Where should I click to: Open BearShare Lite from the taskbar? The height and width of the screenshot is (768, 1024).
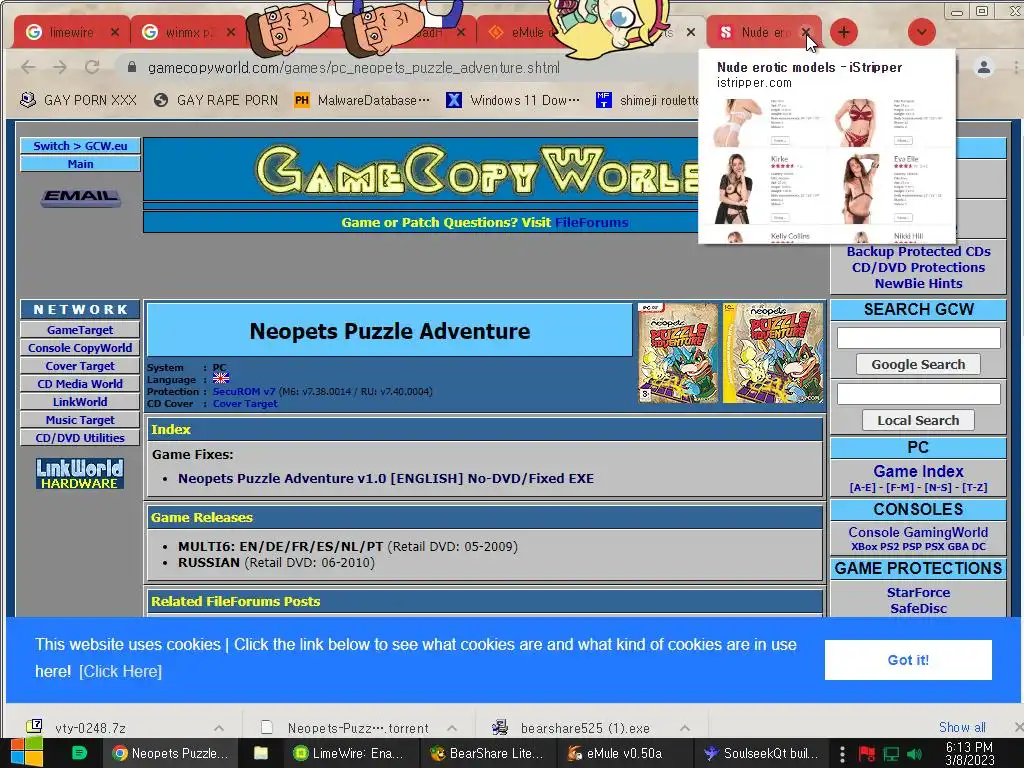[x=486, y=753]
